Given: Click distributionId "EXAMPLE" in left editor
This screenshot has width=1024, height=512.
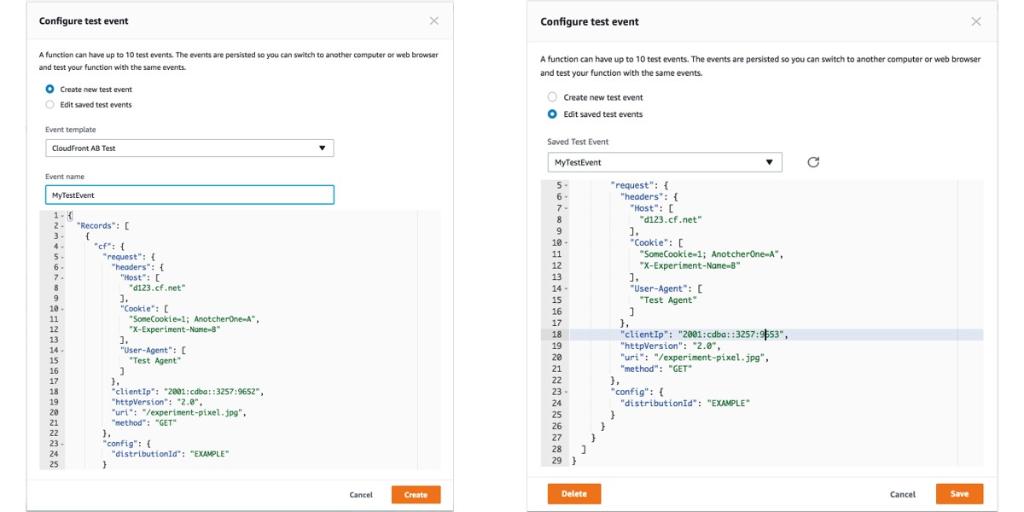Looking at the screenshot, I should 209,454.
